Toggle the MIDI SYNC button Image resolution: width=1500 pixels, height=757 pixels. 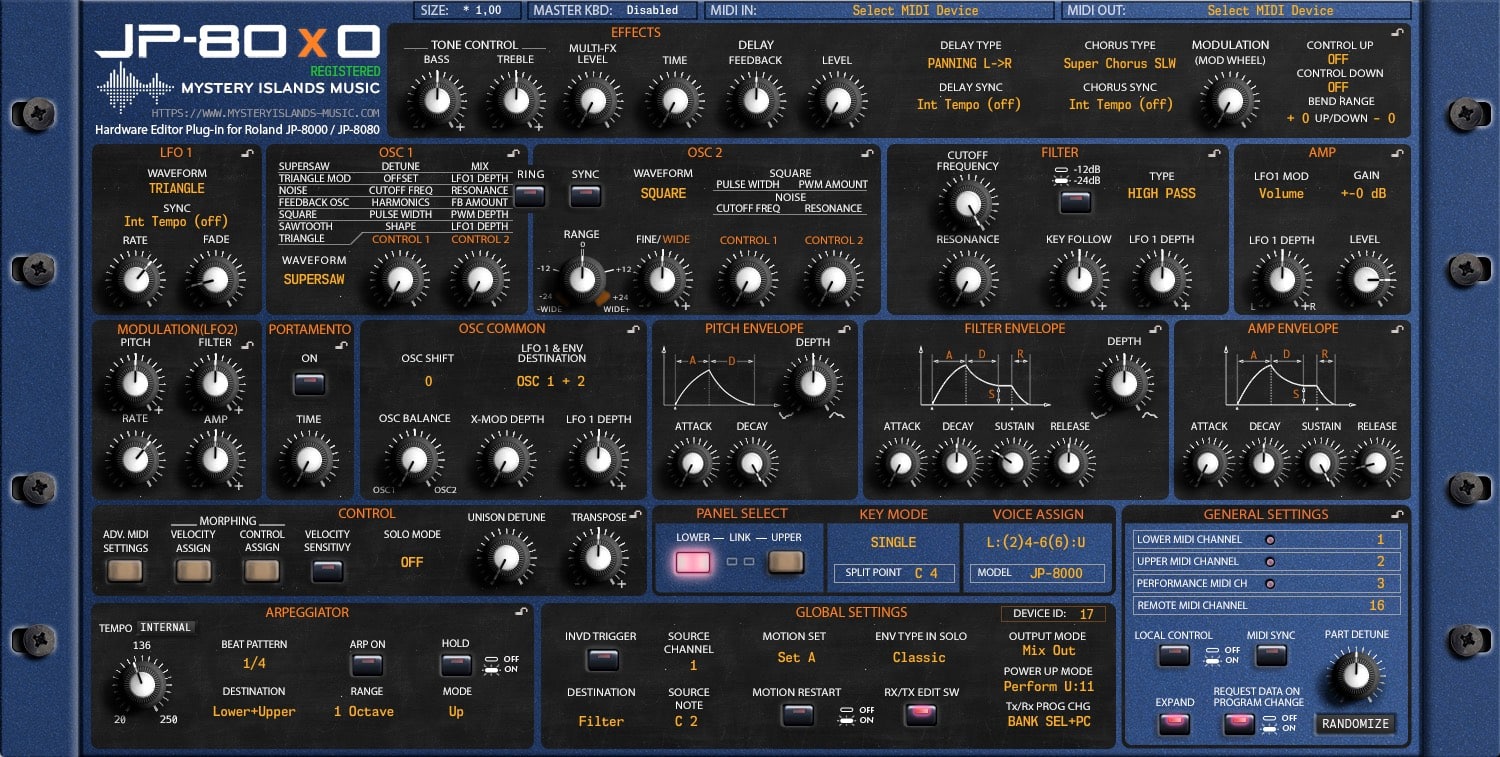pos(1271,656)
